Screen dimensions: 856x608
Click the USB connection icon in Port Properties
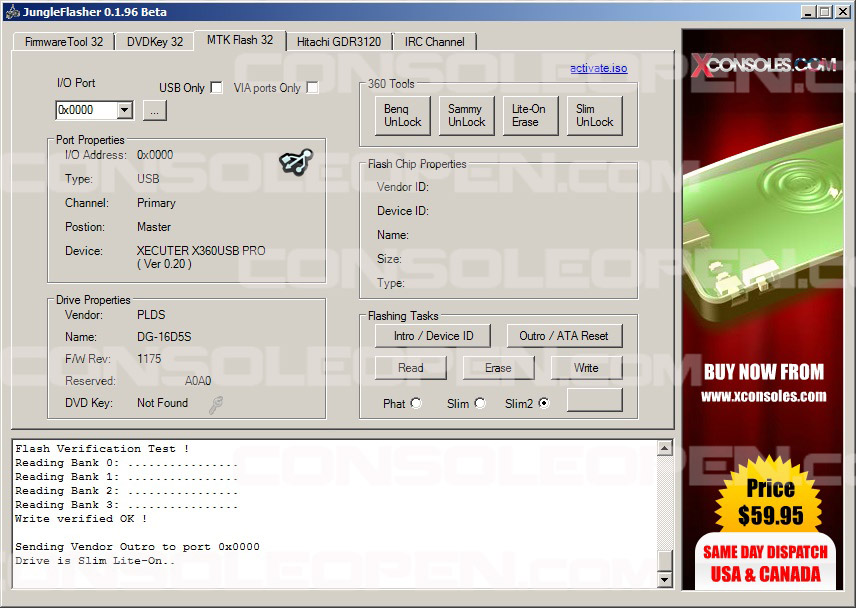pyautogui.click(x=296, y=161)
